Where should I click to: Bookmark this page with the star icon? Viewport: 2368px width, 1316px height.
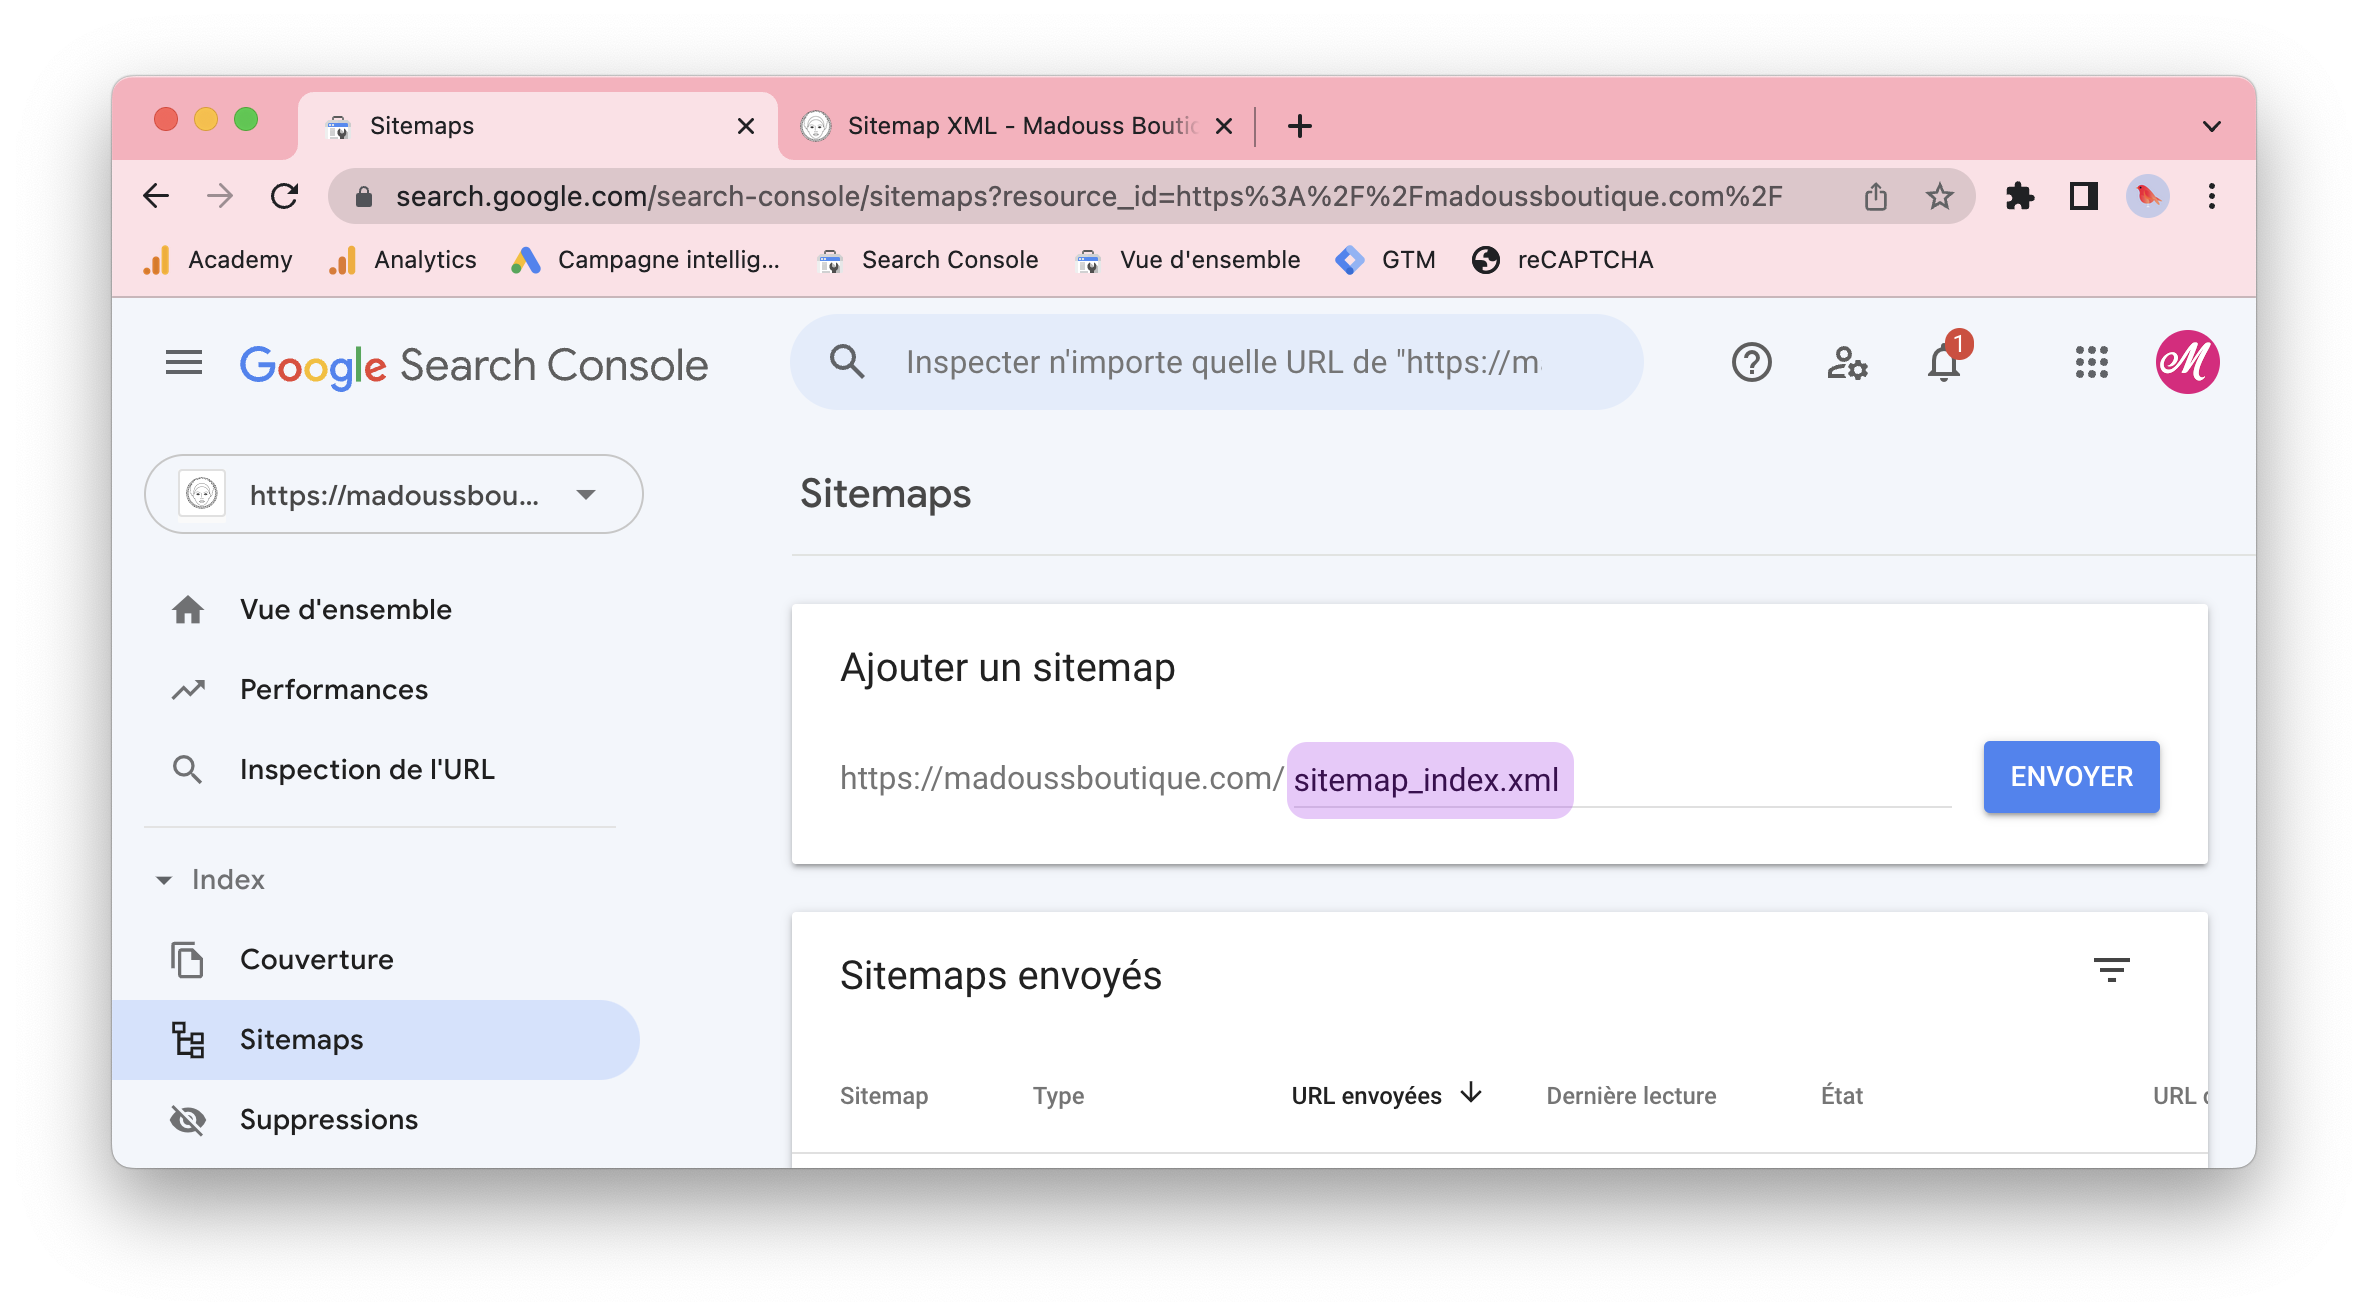1939,196
